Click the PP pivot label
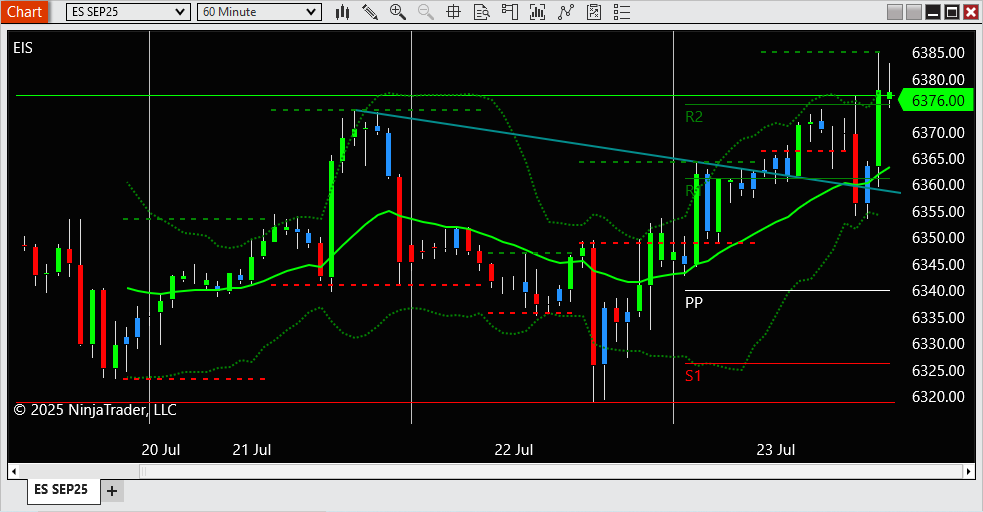The height and width of the screenshot is (512, 983). coord(694,303)
